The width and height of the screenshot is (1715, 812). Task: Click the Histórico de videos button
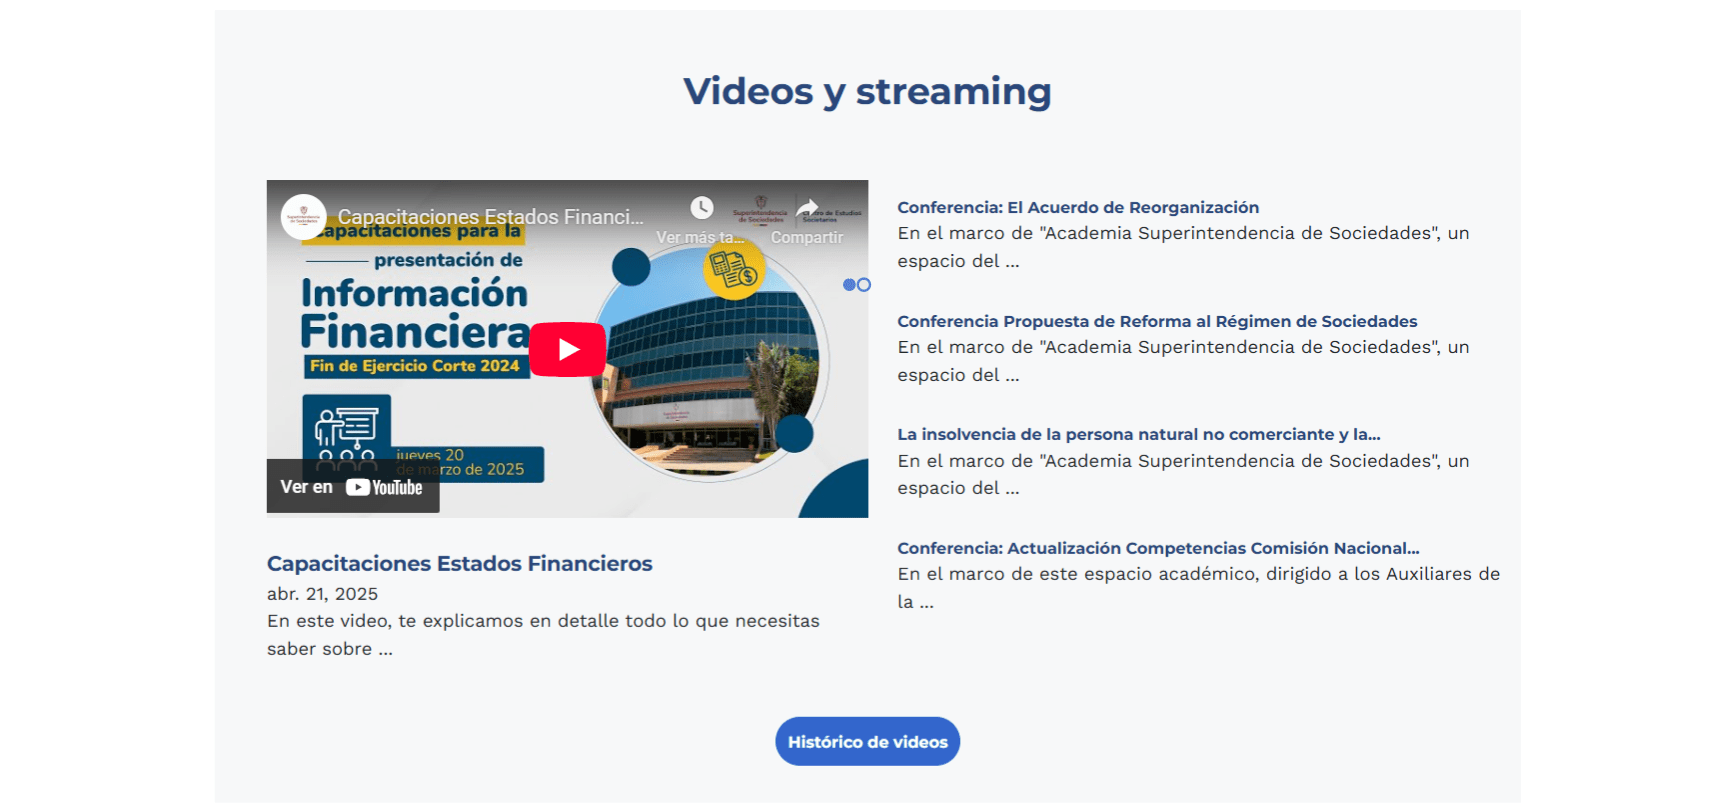click(x=868, y=741)
